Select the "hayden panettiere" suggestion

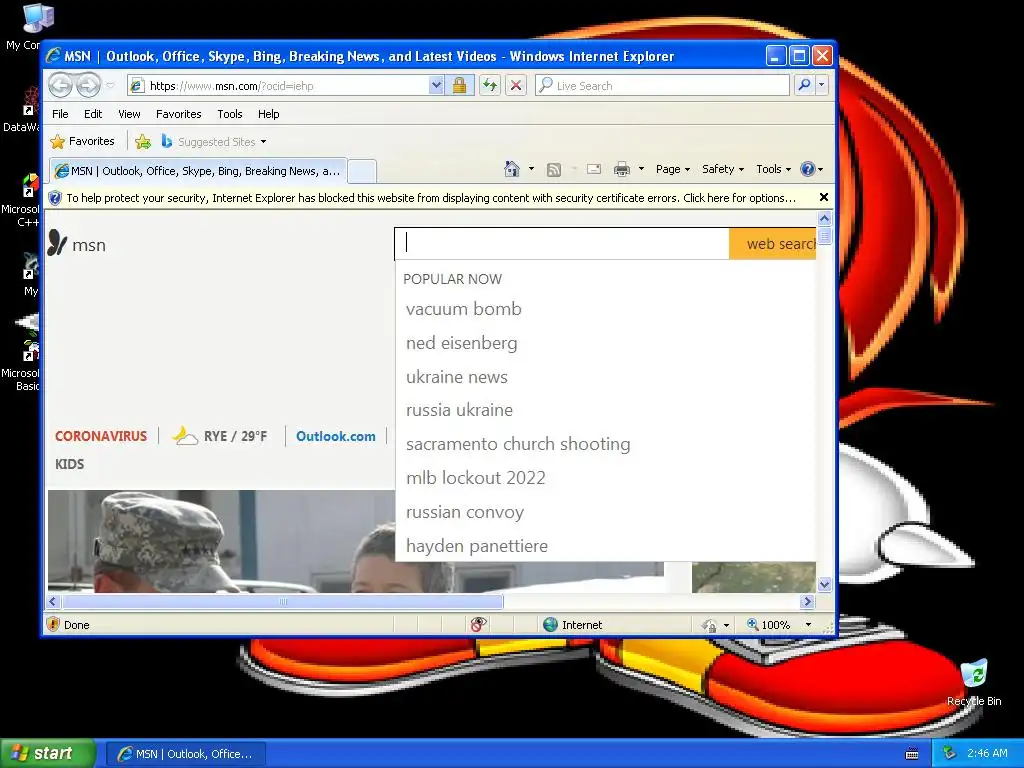[477, 546]
